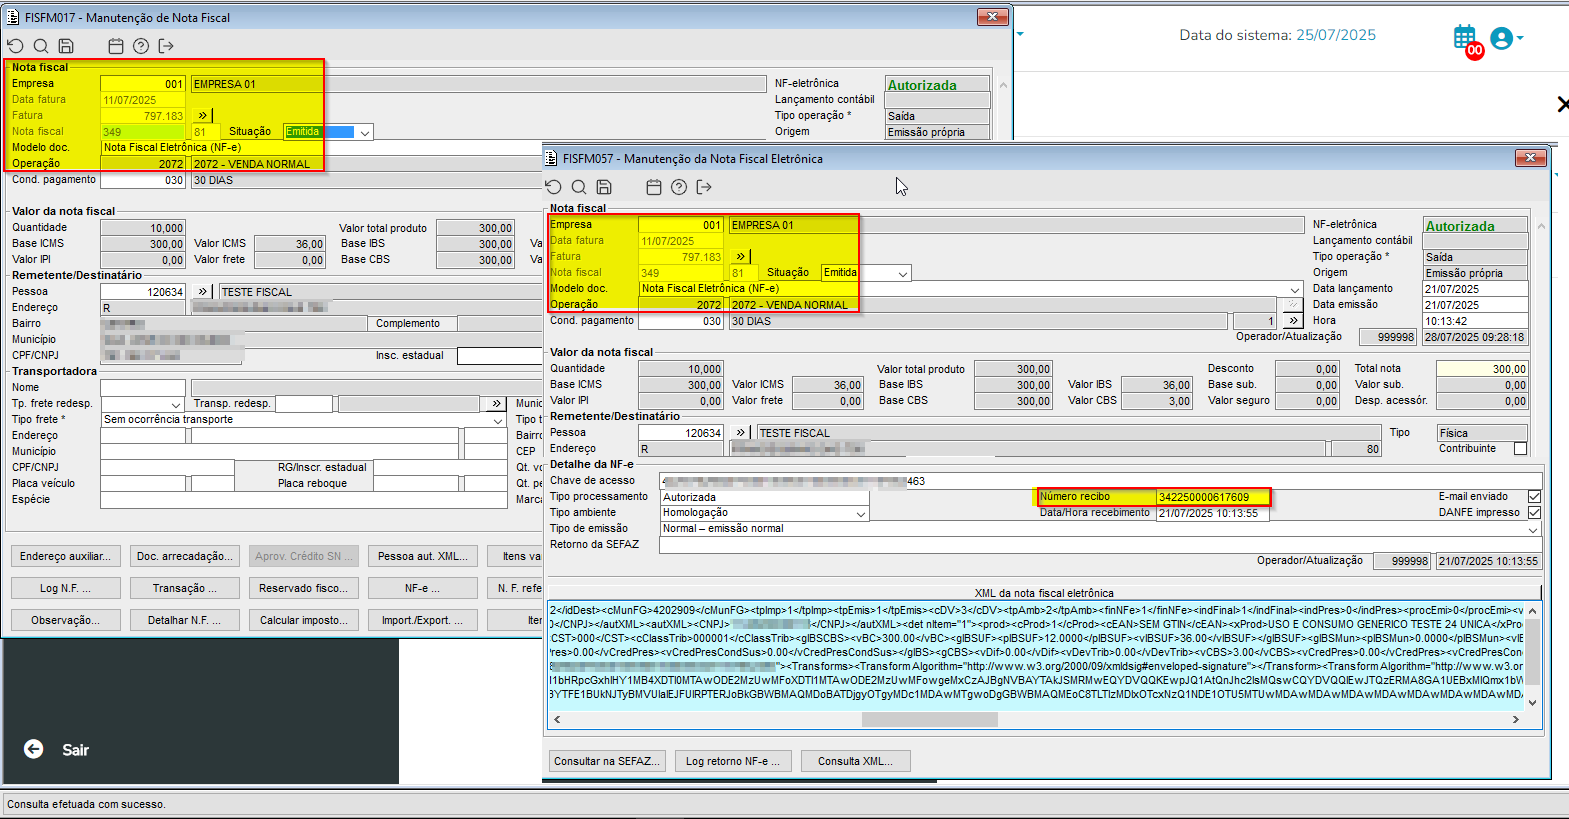
Task: Click the NF-e ... button in FISFM017
Action: pos(422,588)
